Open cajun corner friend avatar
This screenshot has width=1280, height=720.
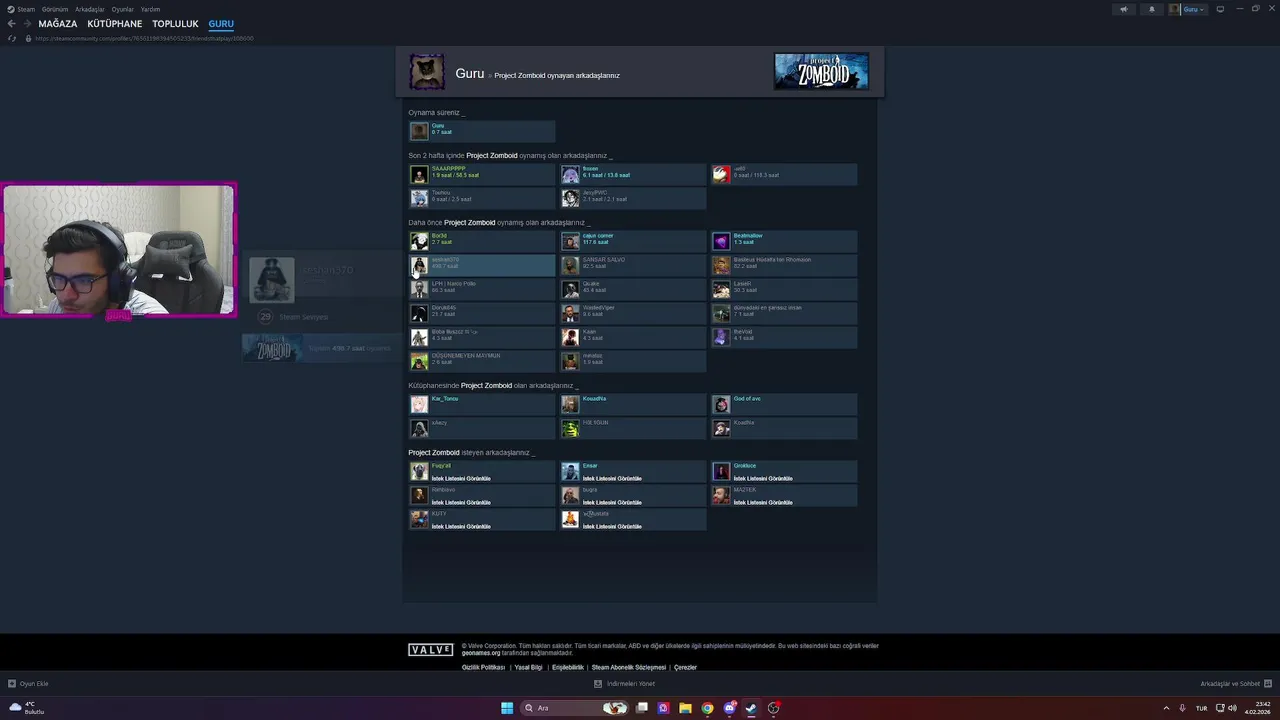pos(570,241)
